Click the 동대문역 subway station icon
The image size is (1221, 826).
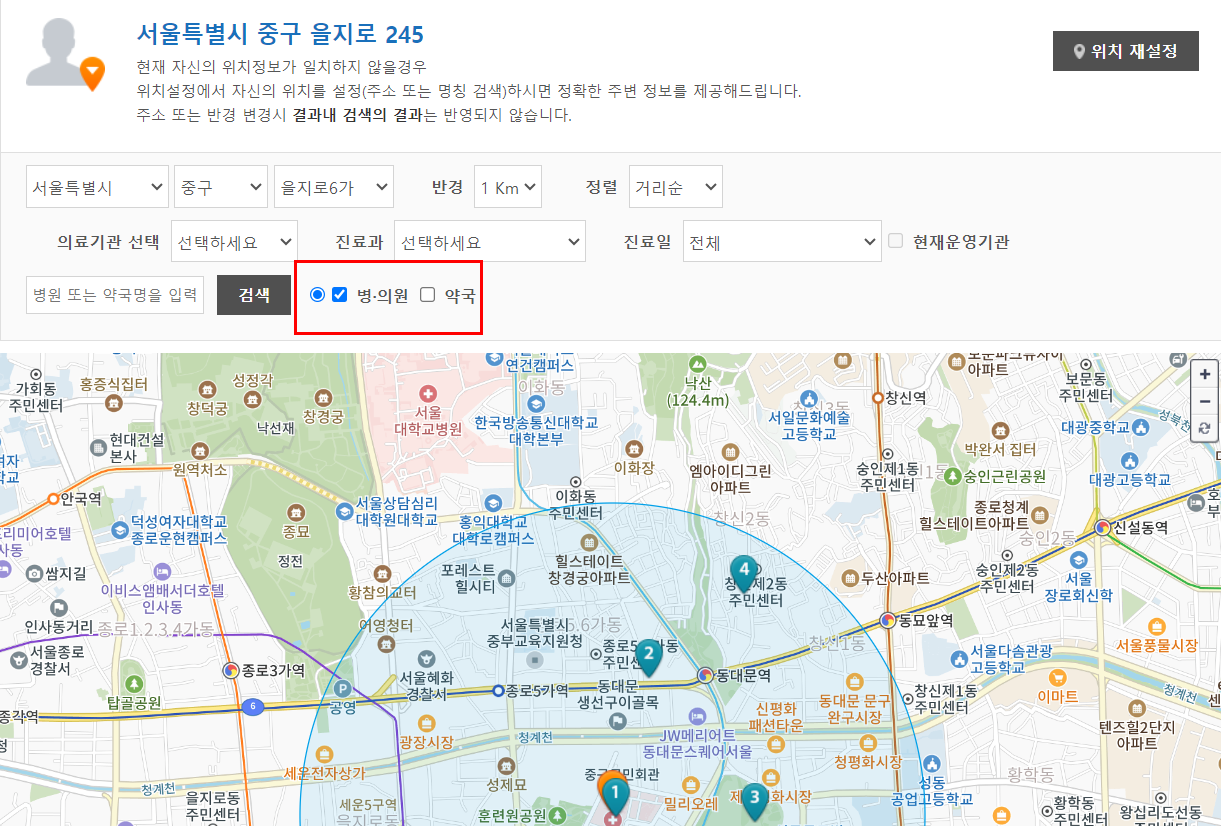(x=705, y=675)
